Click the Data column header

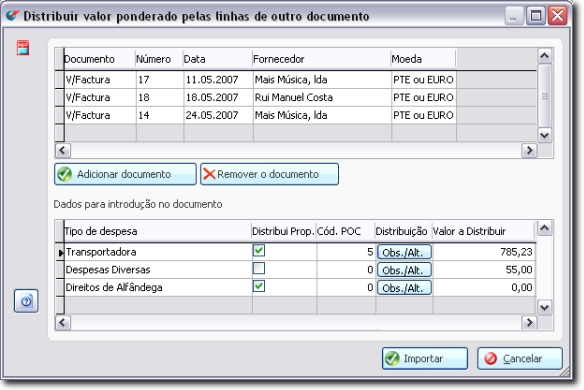[x=218, y=59]
